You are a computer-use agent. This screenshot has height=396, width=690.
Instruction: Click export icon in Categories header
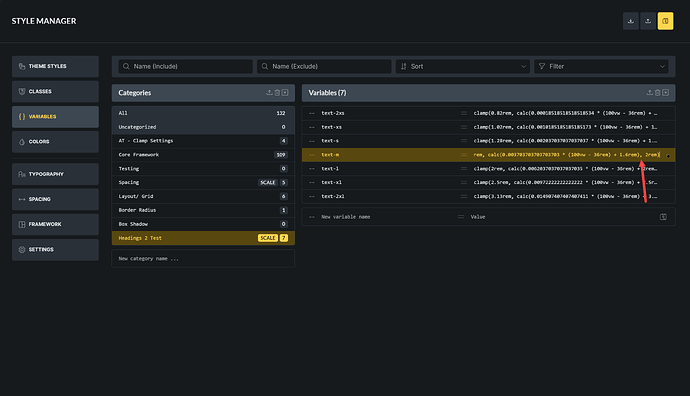(269, 93)
